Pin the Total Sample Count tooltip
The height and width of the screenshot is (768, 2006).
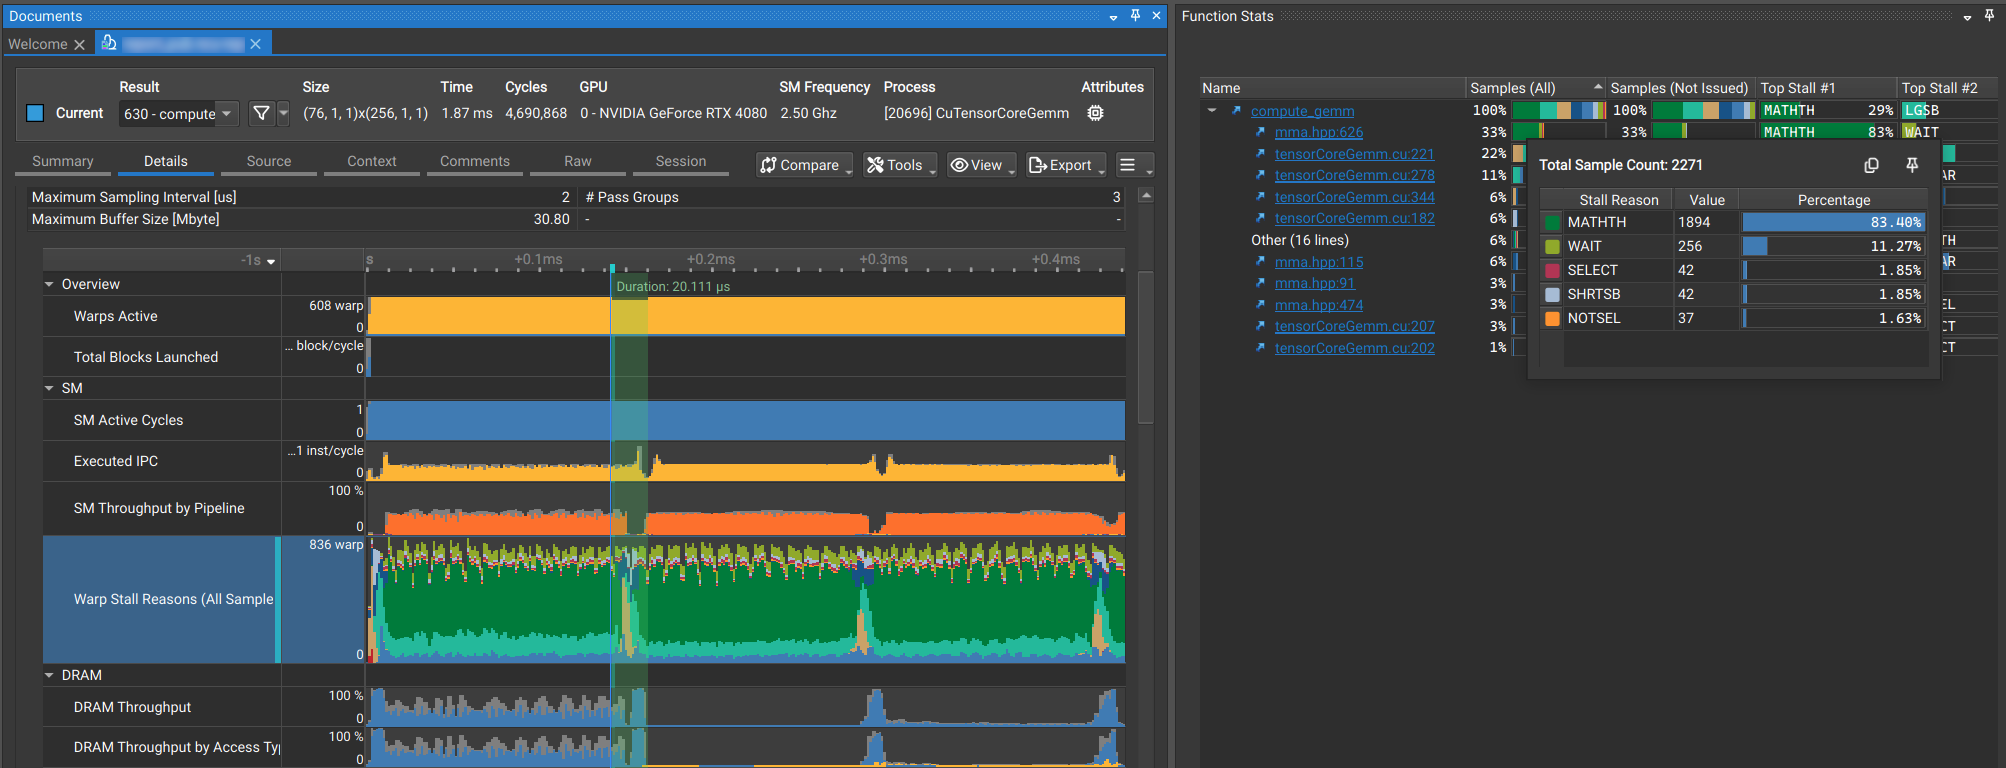pyautogui.click(x=1912, y=165)
